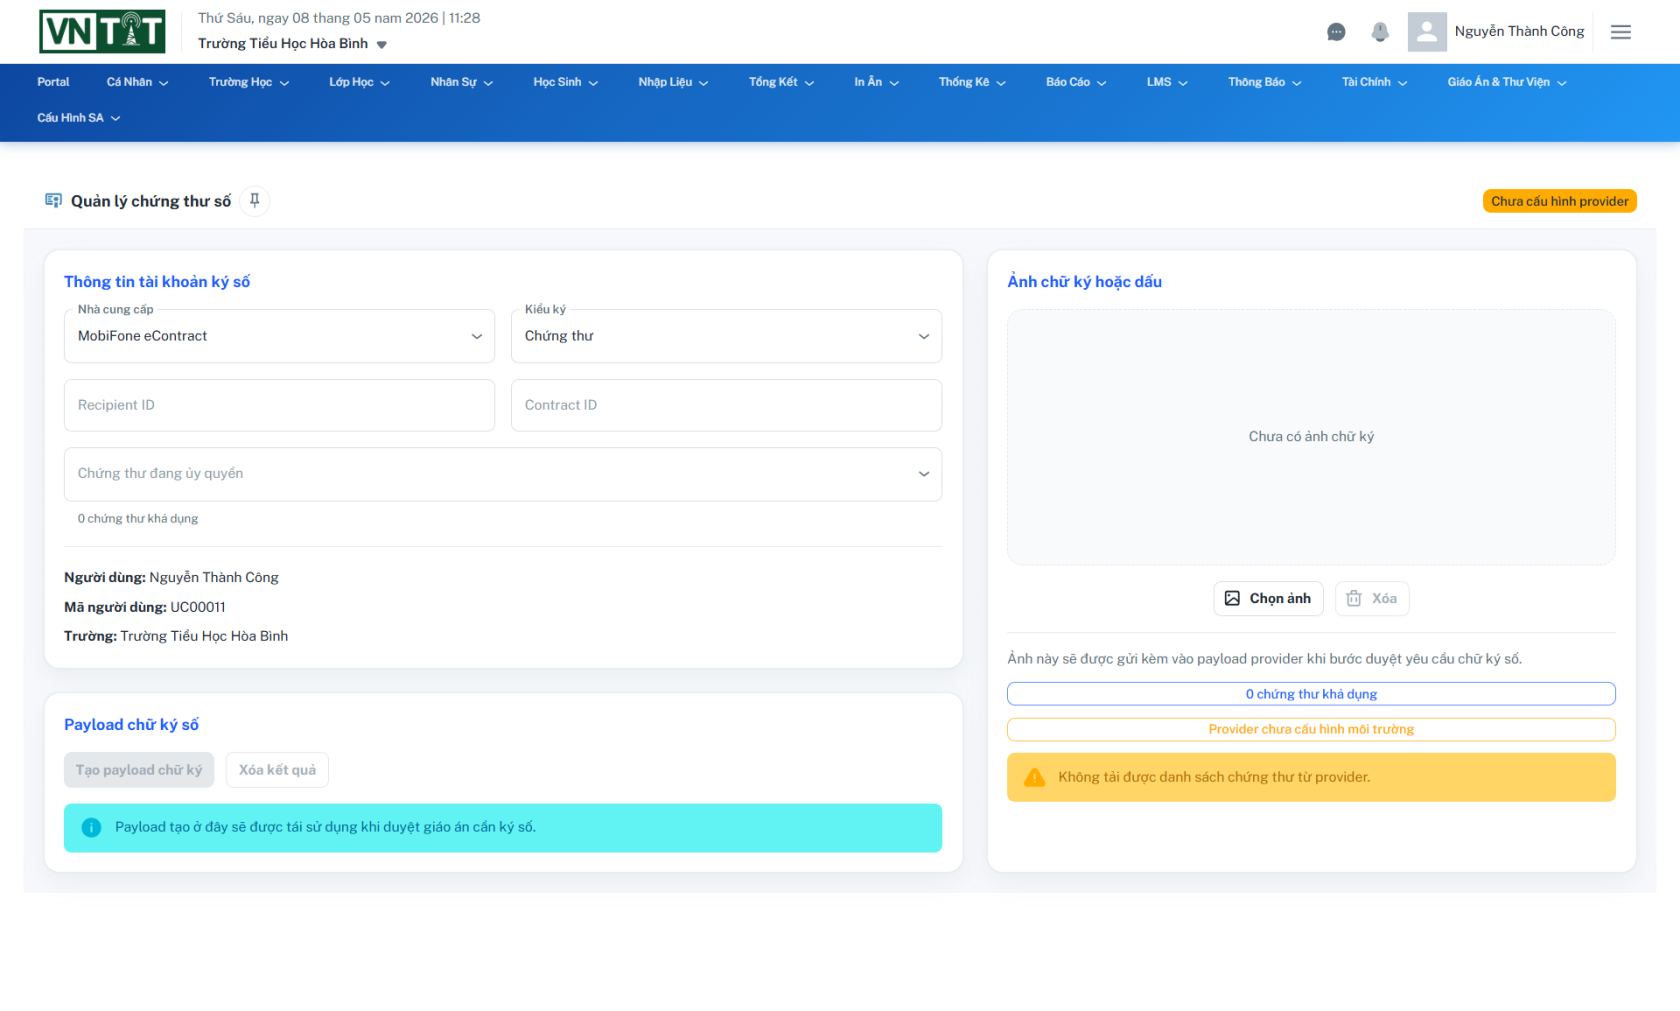Click Xóa kết quả button
The image size is (1680, 1011).
point(277,770)
